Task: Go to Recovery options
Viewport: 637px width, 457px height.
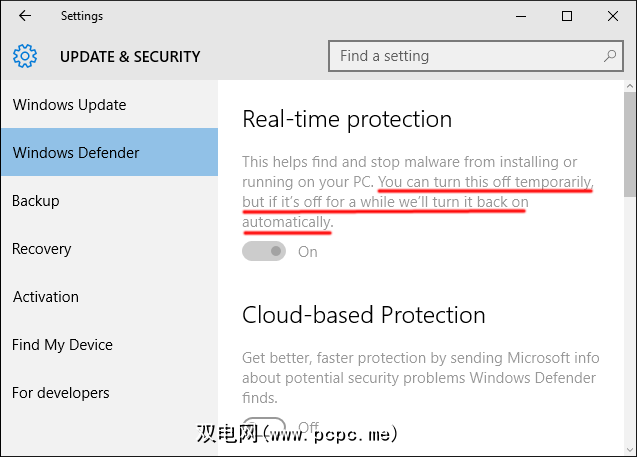Action: pyautogui.click(x=42, y=249)
